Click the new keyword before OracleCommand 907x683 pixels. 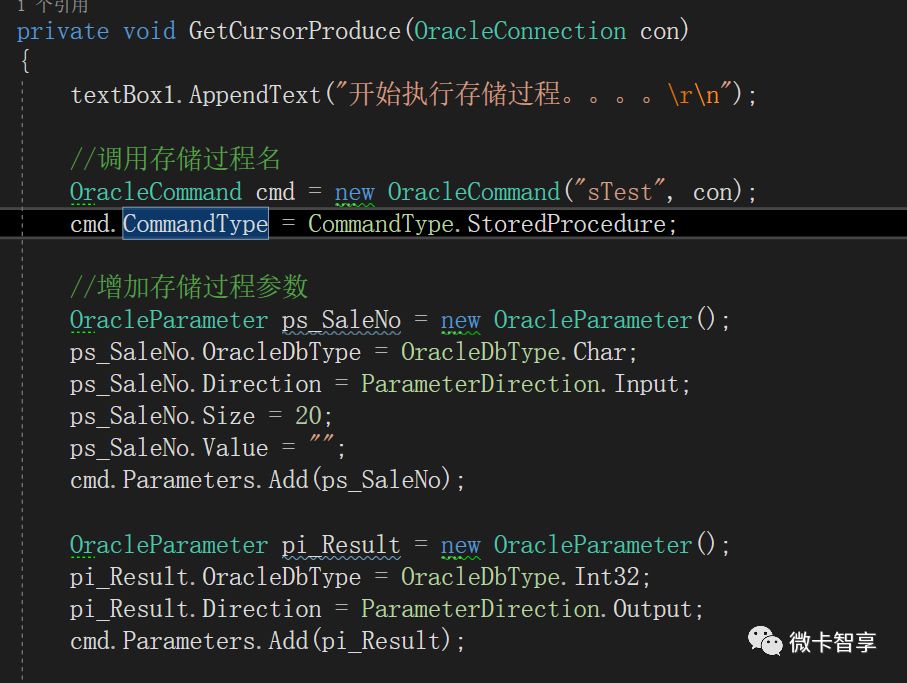(355, 193)
